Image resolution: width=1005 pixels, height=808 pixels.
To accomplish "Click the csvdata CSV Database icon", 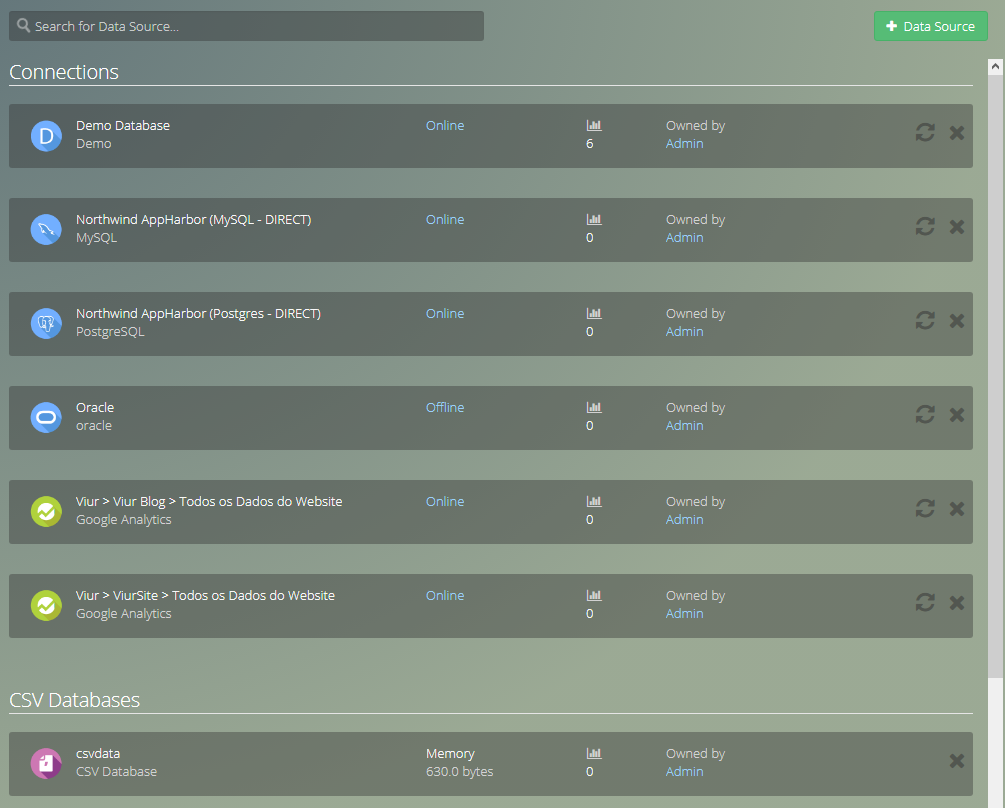I will click(46, 764).
